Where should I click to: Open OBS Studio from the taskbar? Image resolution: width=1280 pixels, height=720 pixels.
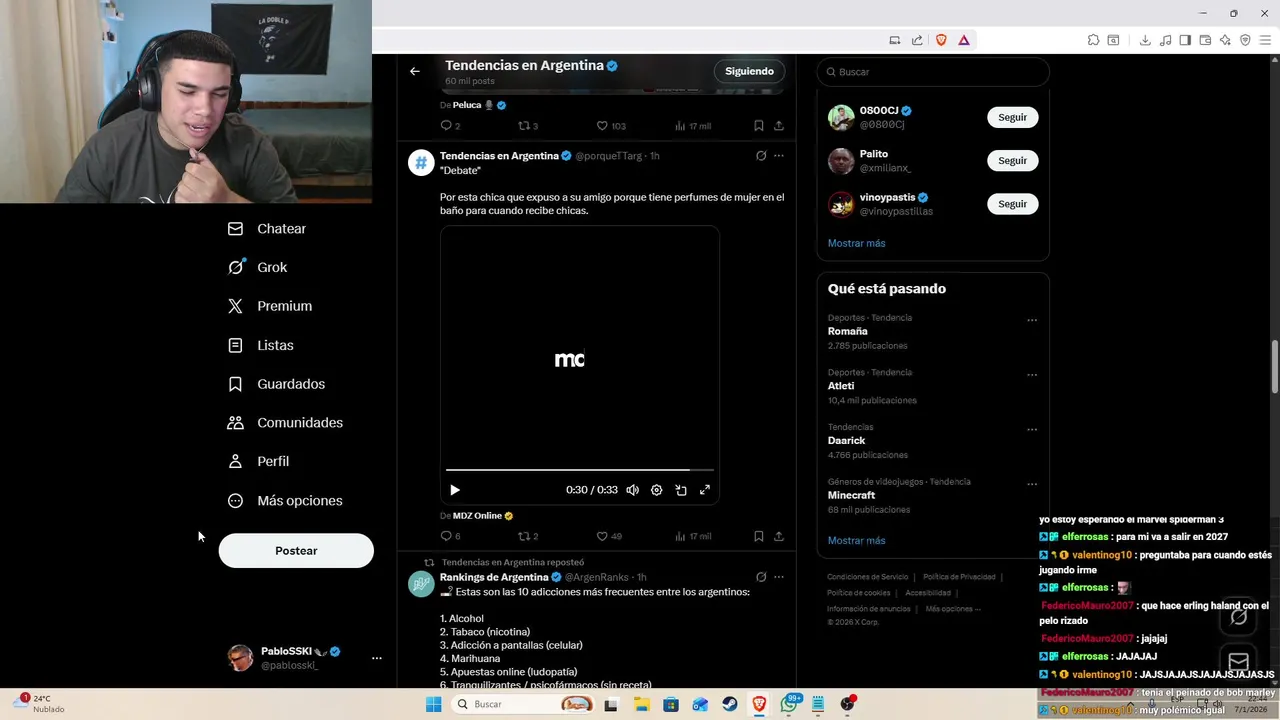tap(848, 704)
